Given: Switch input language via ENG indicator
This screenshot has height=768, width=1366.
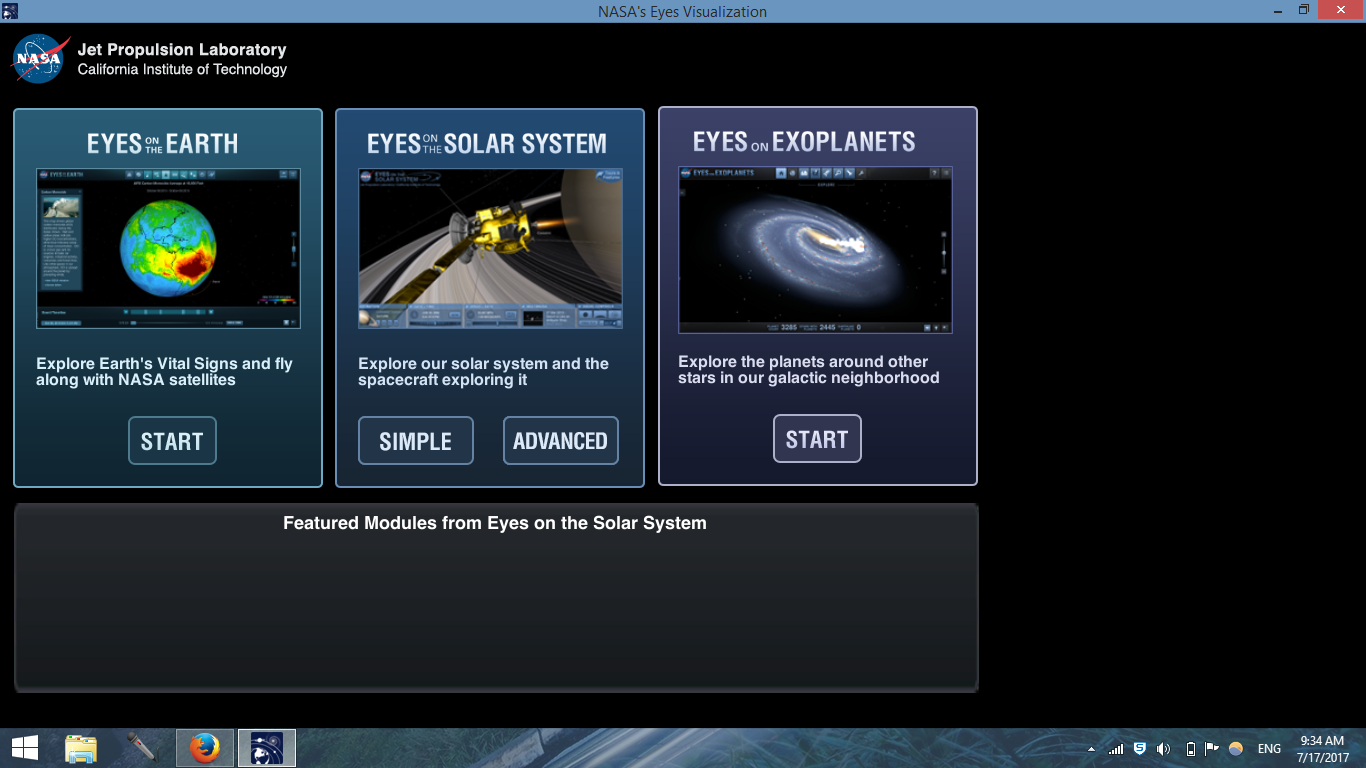Looking at the screenshot, I should (x=1268, y=747).
